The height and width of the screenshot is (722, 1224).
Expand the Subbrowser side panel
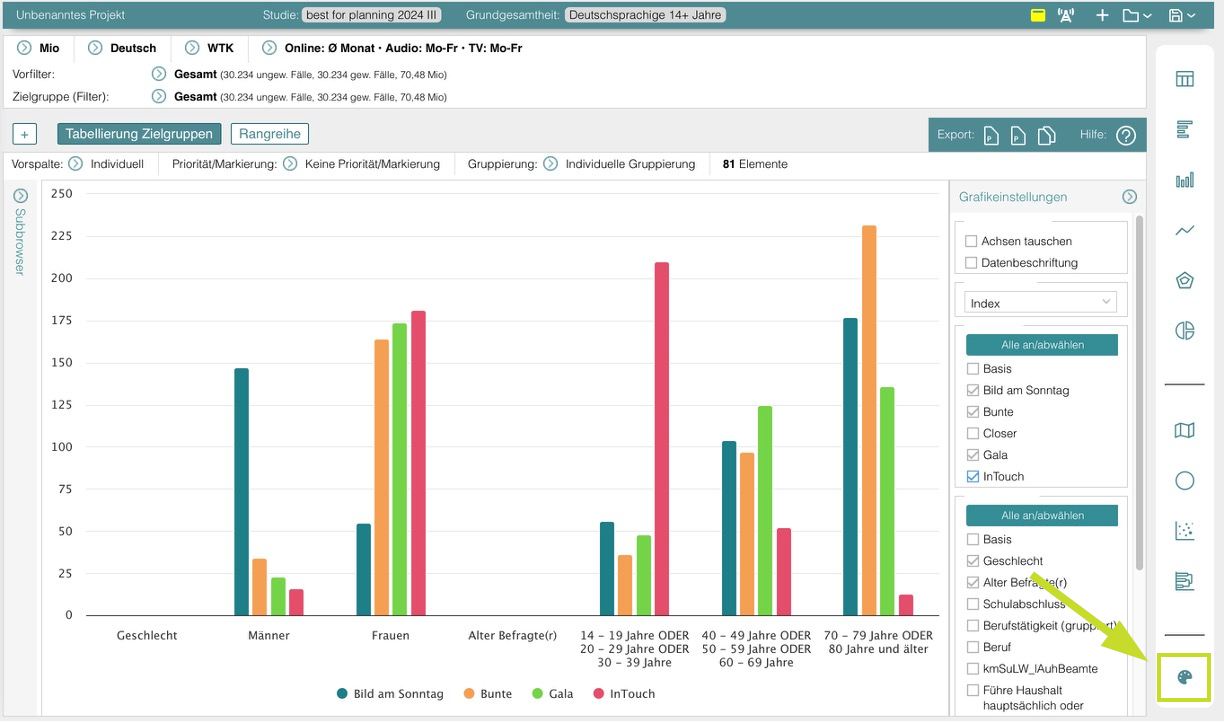coord(19,195)
